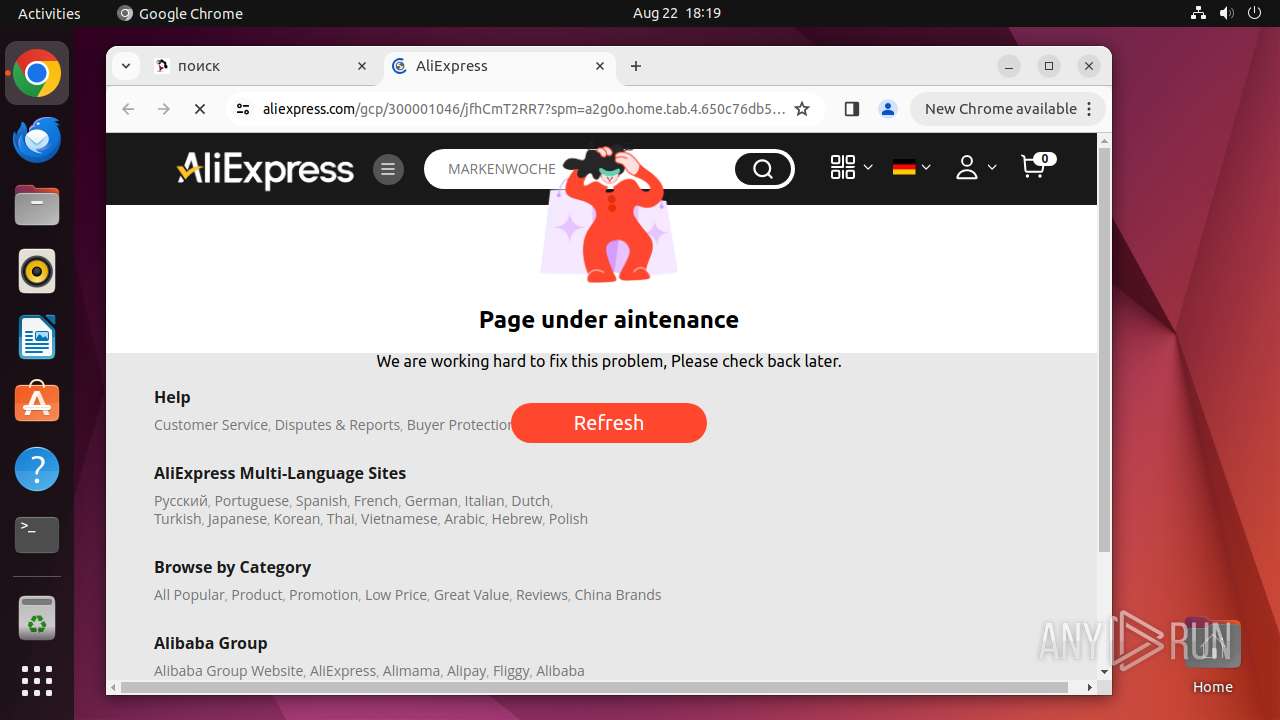
Task: Open the China Brands link
Action: tap(618, 595)
